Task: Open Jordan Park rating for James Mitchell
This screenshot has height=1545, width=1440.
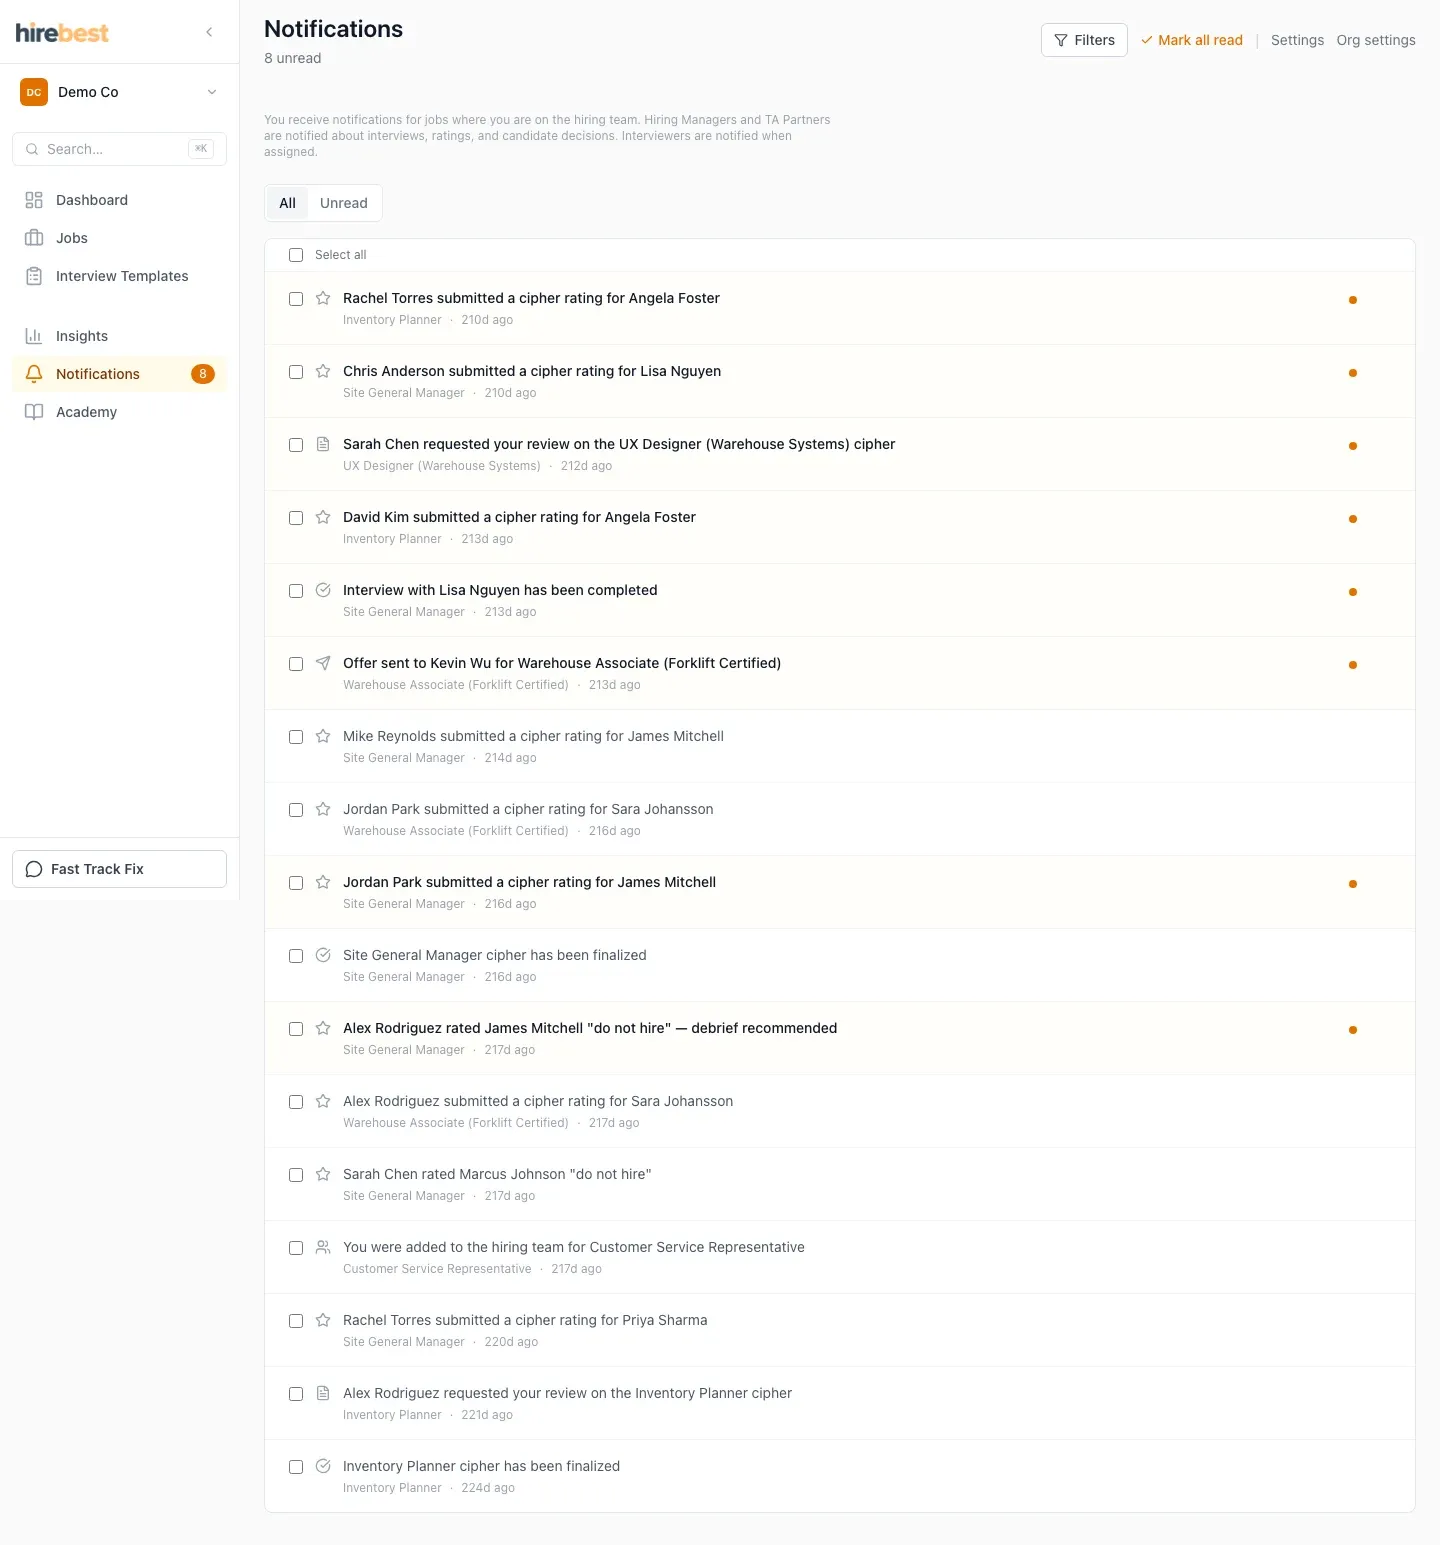Action: [x=840, y=892]
